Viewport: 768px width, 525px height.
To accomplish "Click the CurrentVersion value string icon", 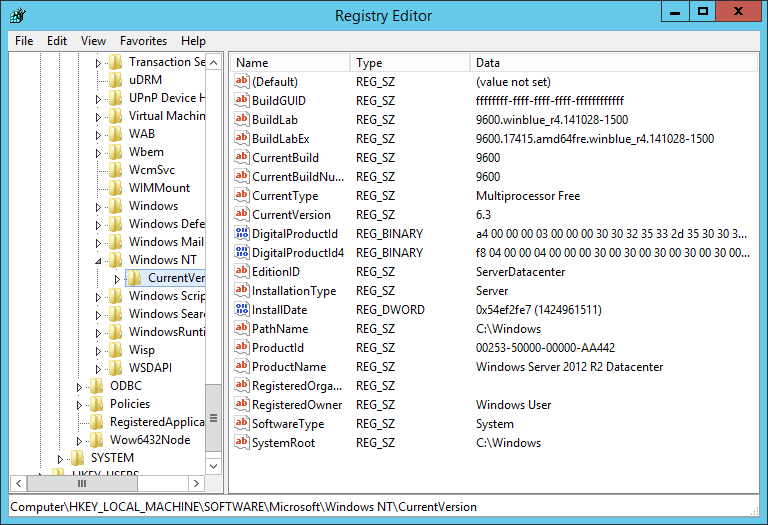I will click(x=241, y=215).
